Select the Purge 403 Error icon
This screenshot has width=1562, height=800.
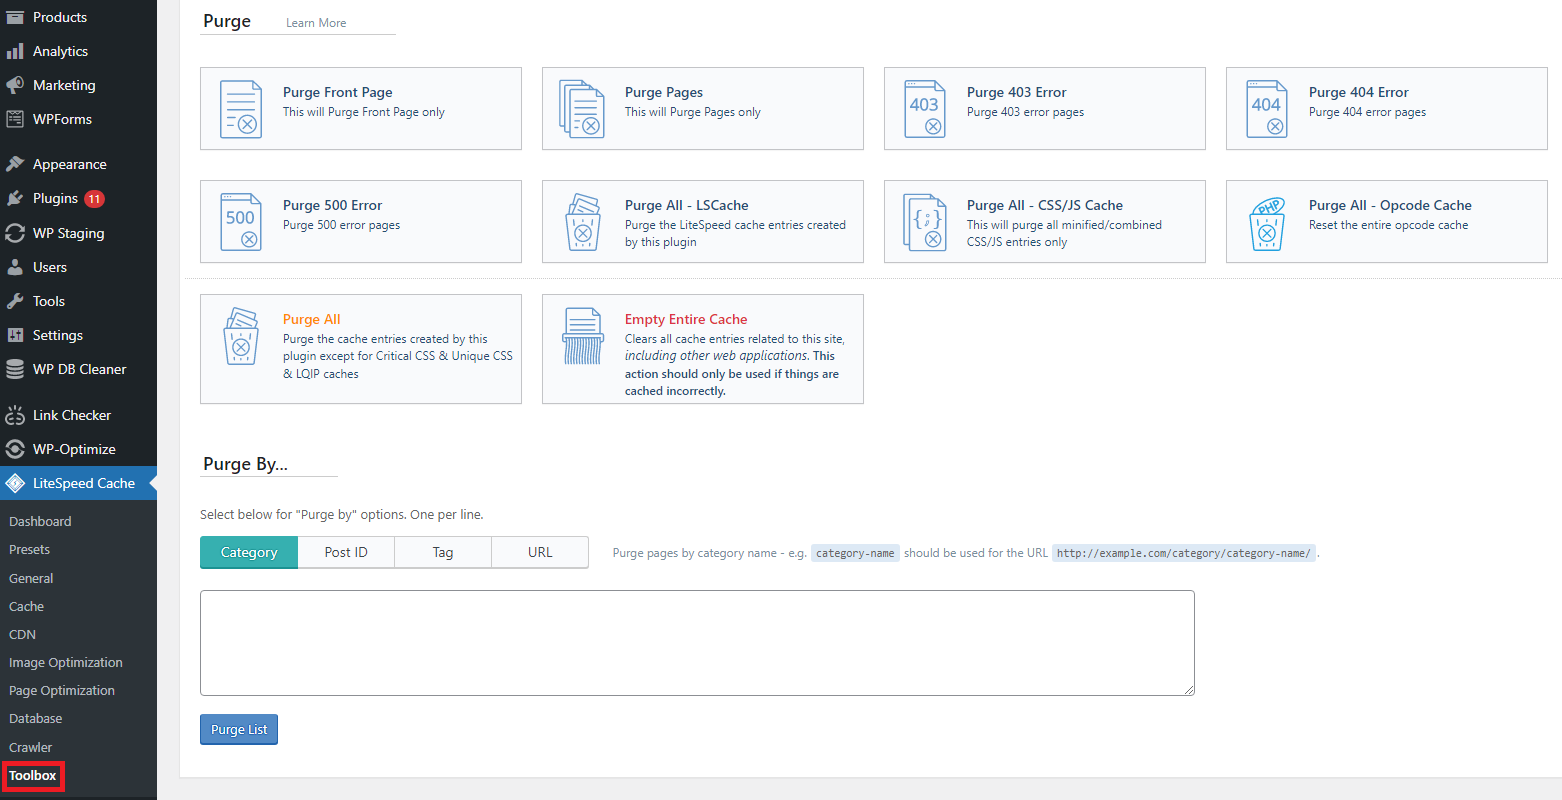[x=924, y=108]
